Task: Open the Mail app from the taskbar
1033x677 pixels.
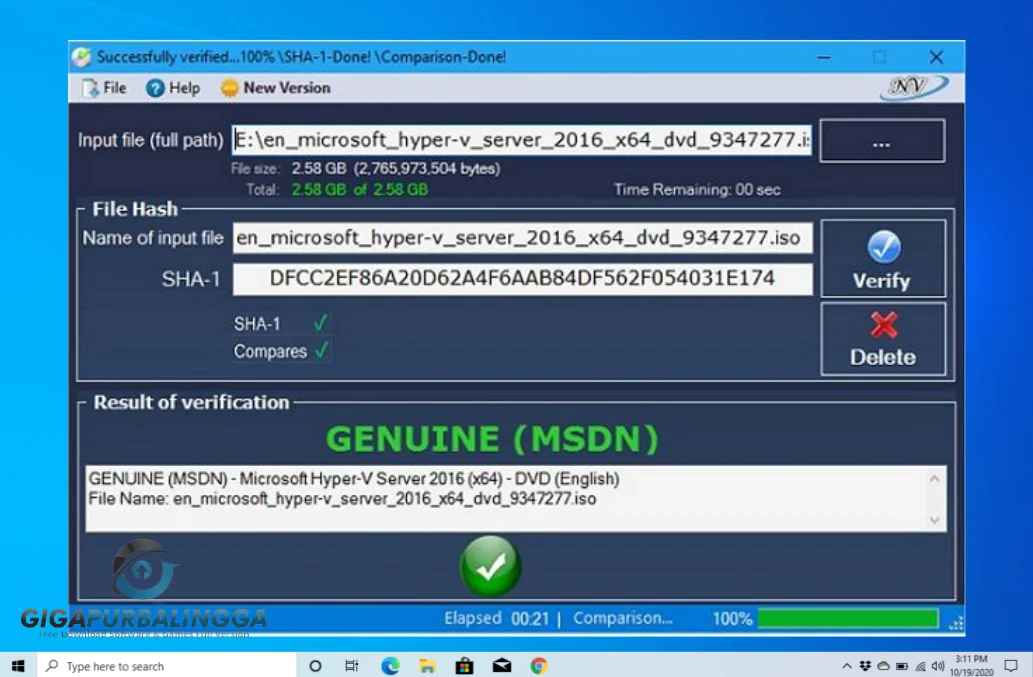Action: click(502, 666)
